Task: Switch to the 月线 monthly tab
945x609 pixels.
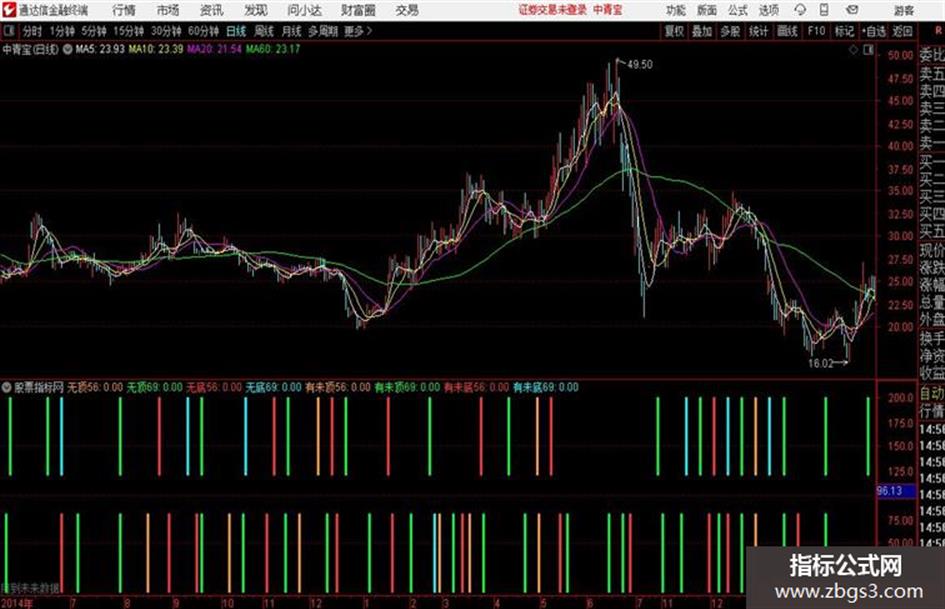Action: click(x=291, y=31)
